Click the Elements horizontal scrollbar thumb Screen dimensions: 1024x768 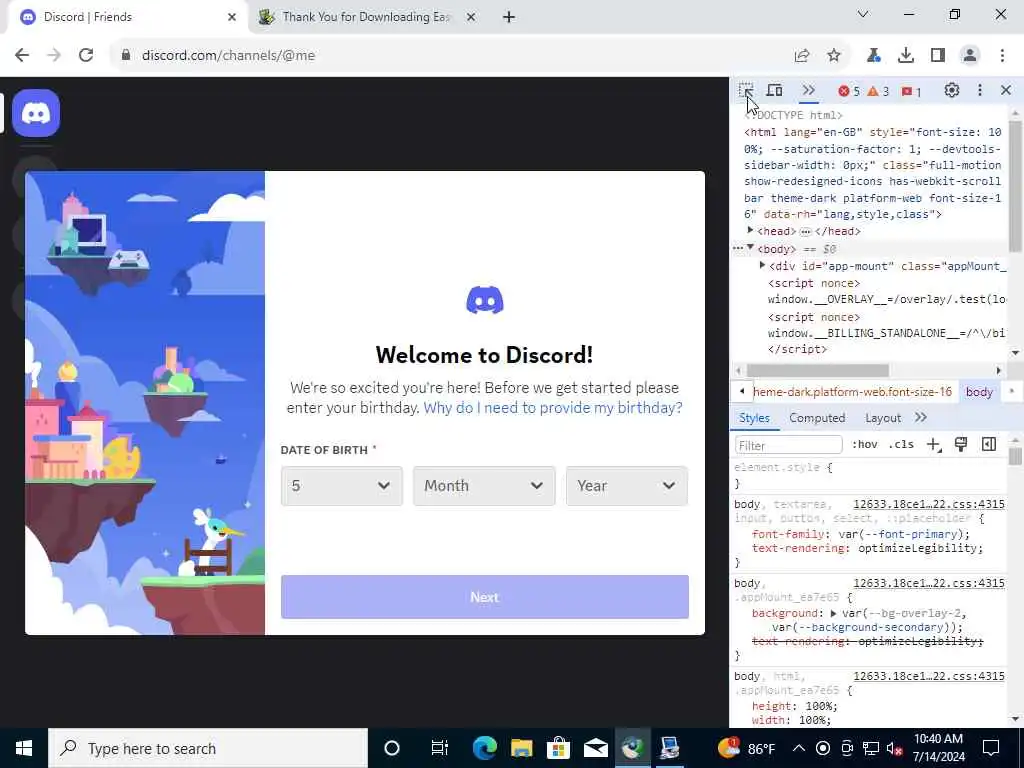(818, 370)
